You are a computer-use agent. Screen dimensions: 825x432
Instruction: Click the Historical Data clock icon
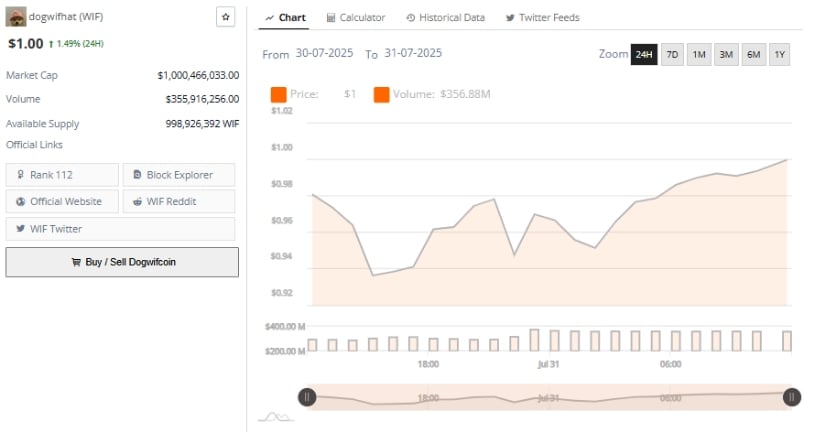(x=410, y=18)
